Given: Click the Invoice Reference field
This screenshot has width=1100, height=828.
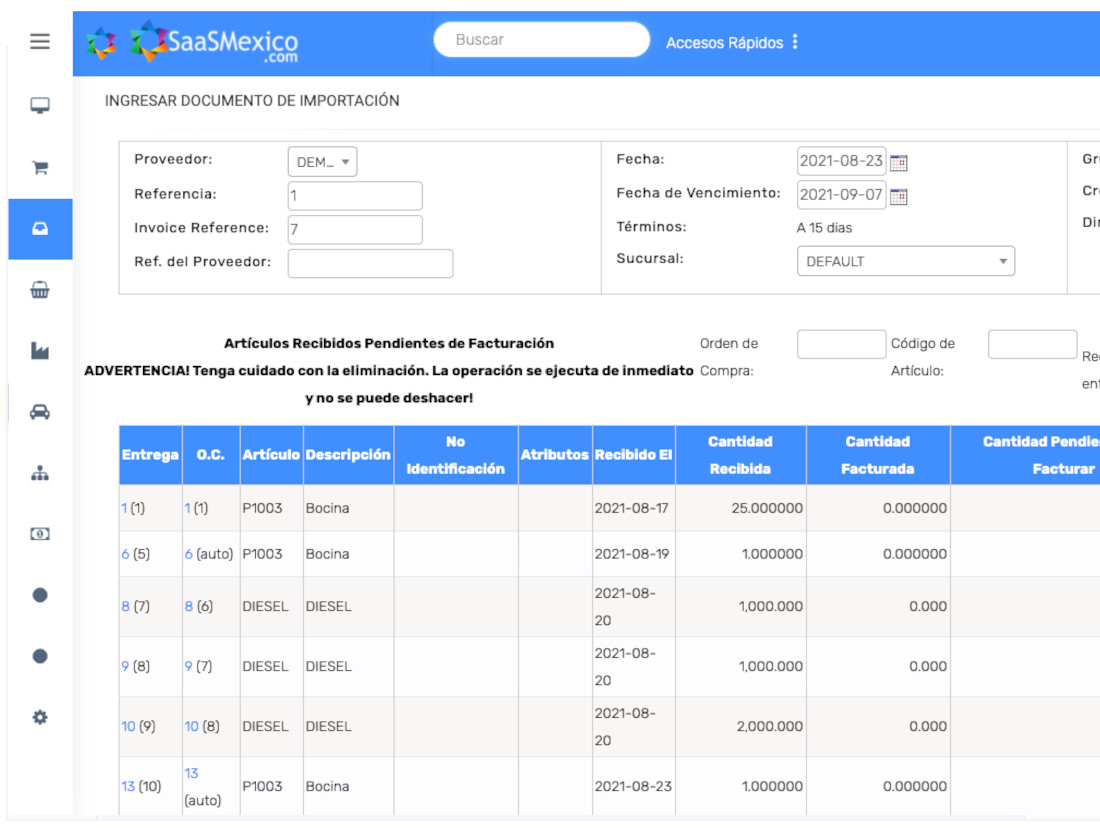Looking at the screenshot, I should [355, 229].
